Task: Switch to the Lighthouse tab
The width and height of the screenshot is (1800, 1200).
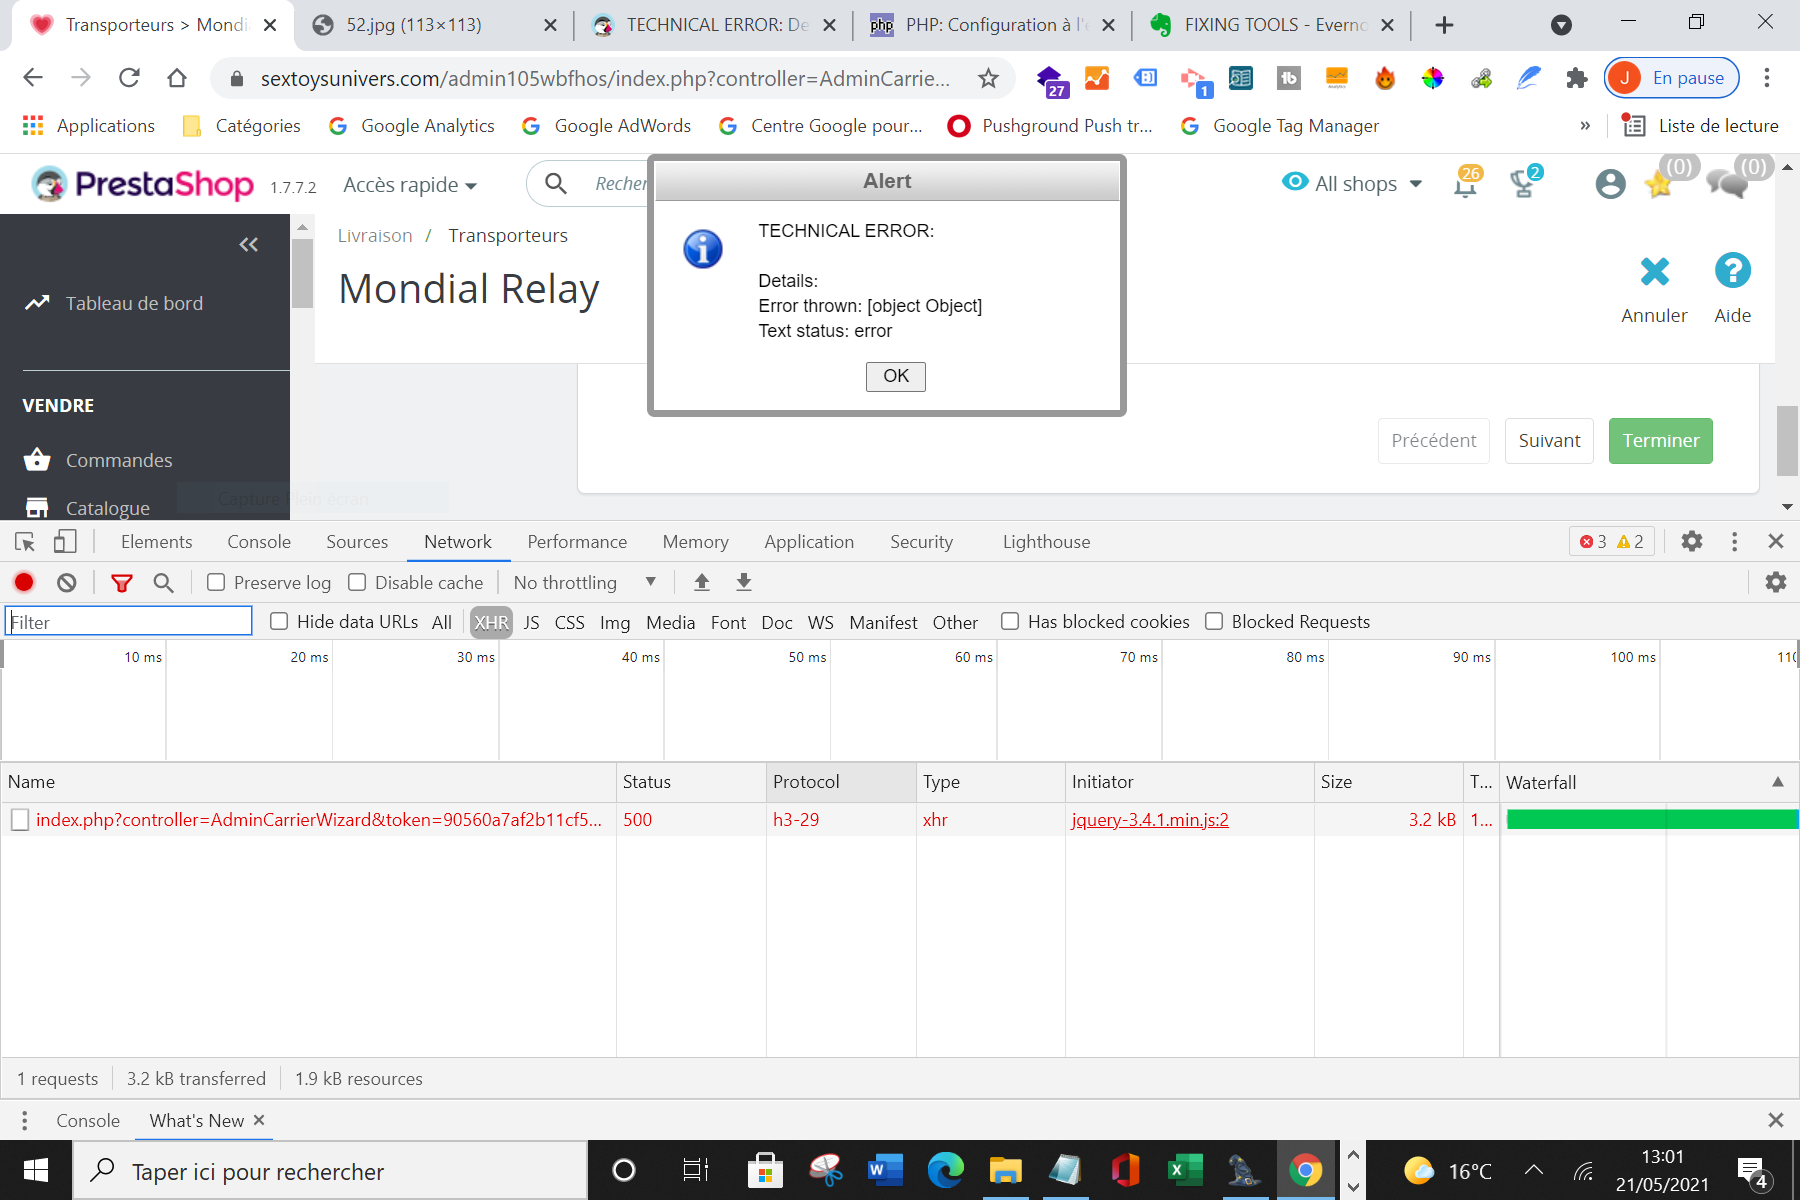Action: click(1046, 541)
